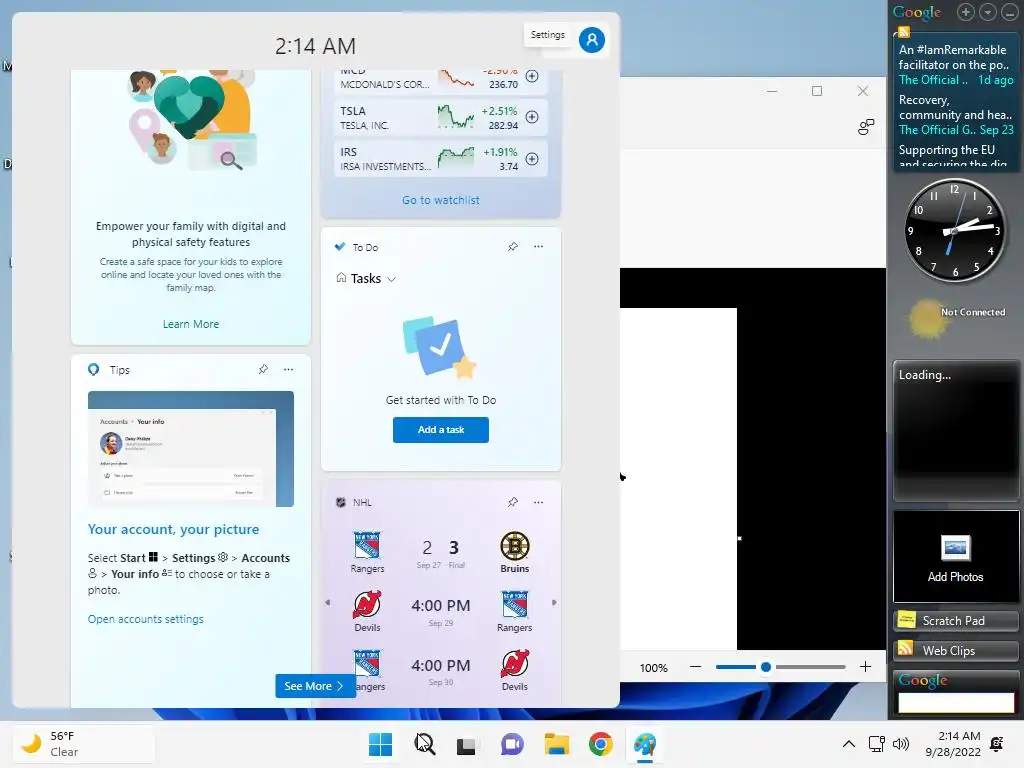
Task: Open accounts settings link
Action: coord(146,619)
